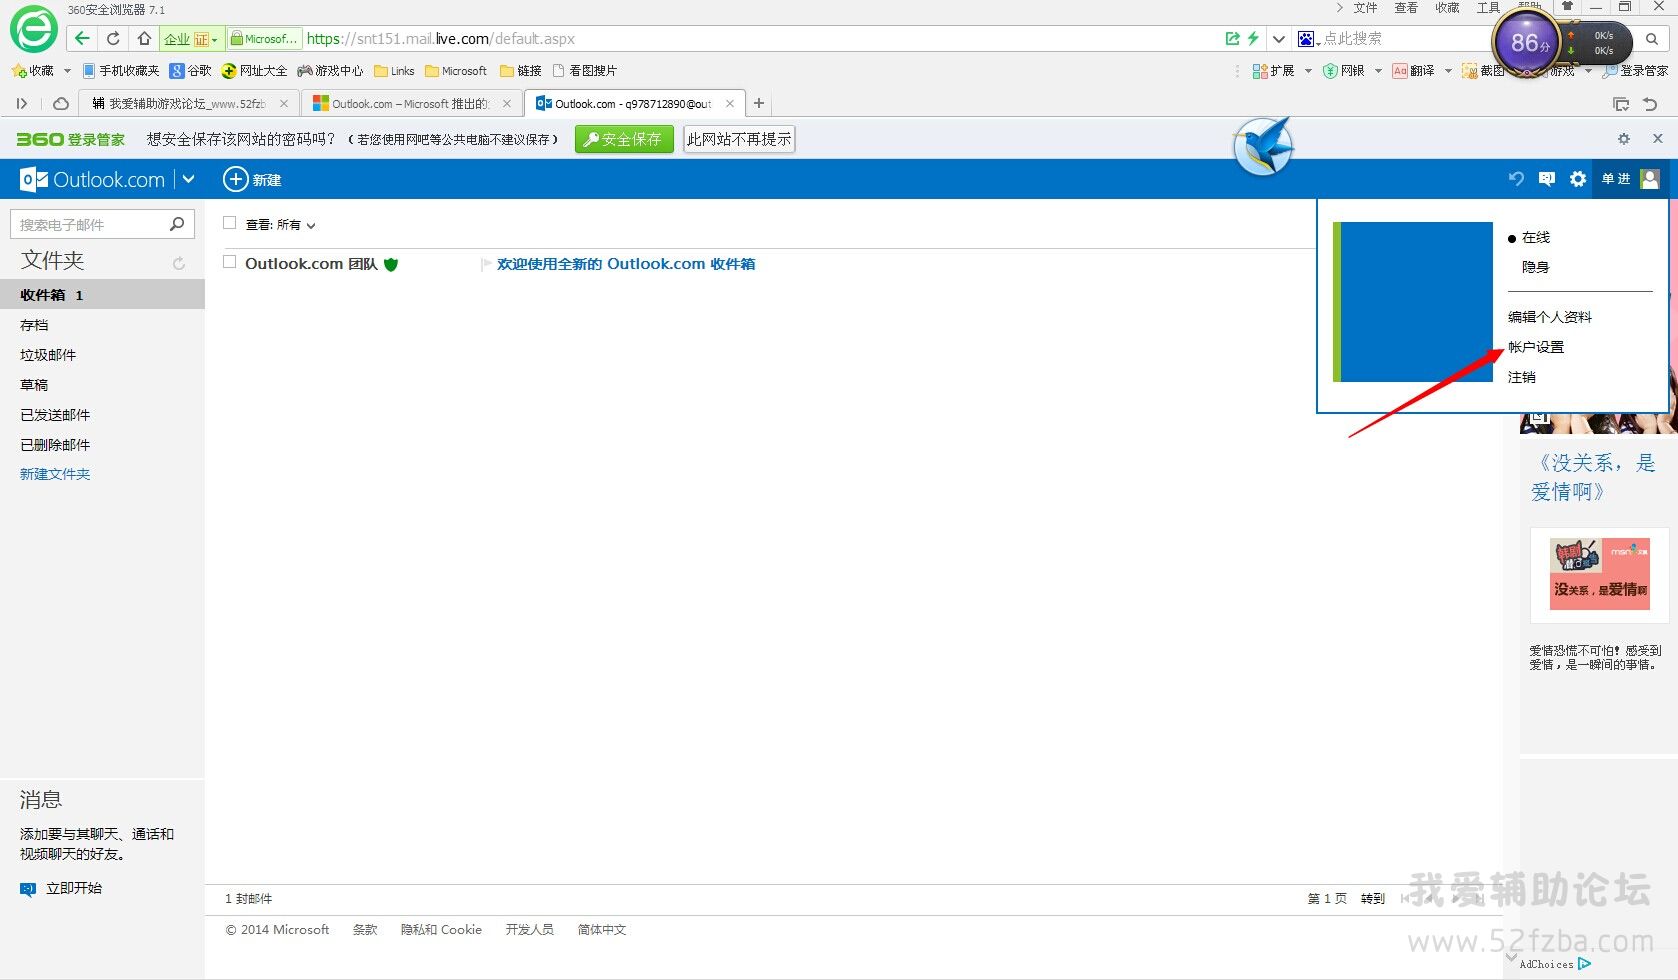The width and height of the screenshot is (1678, 980).
Task: Tick the select-all messages checkbox
Action: tap(230, 223)
